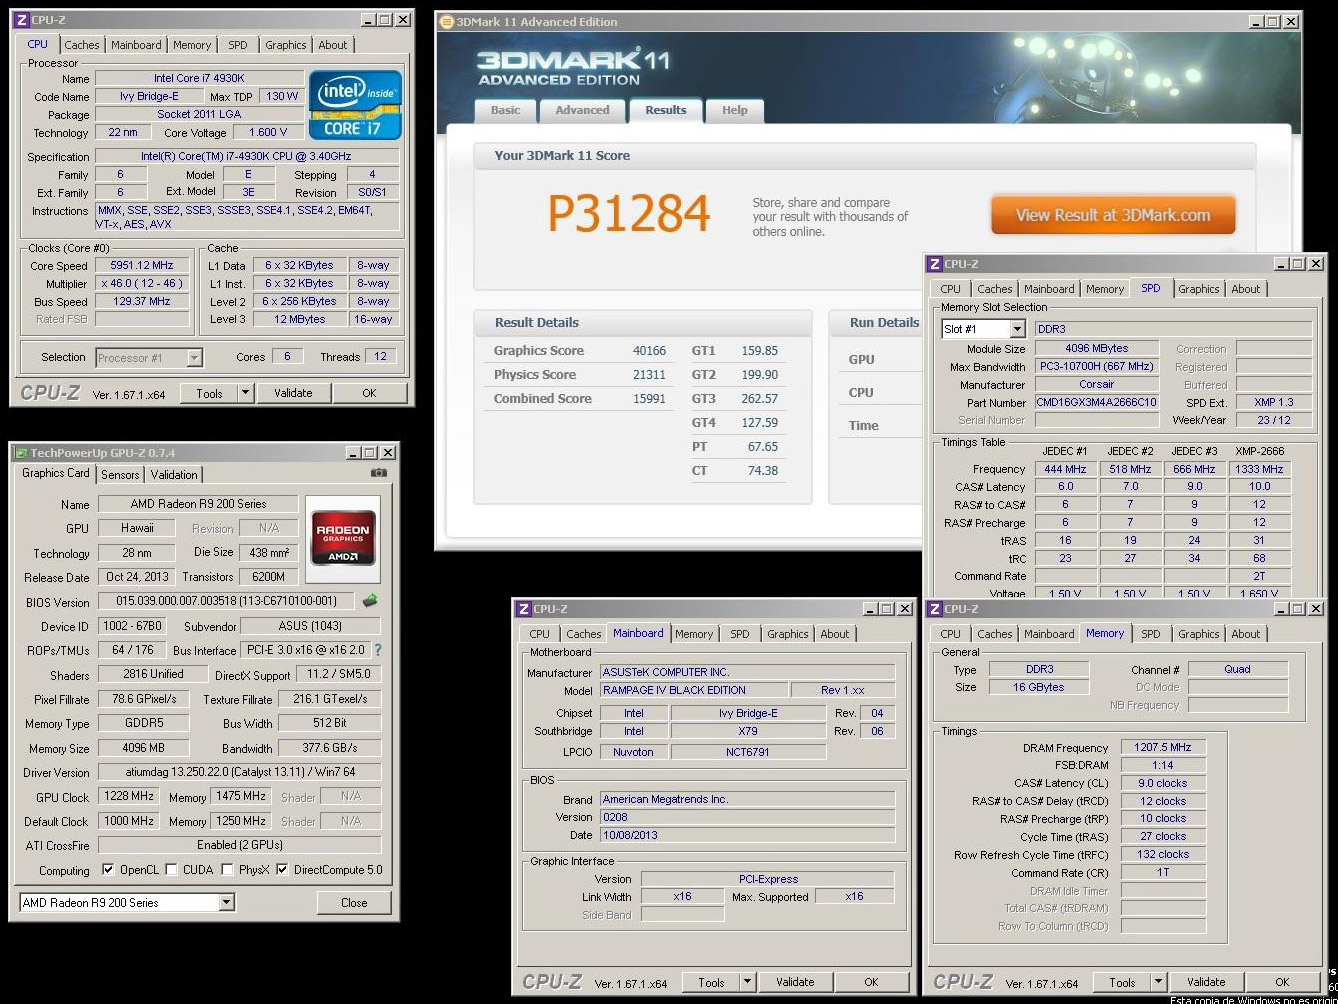Click ATI CrossFire 'Enabled (2 GPUs)' field

(241, 845)
